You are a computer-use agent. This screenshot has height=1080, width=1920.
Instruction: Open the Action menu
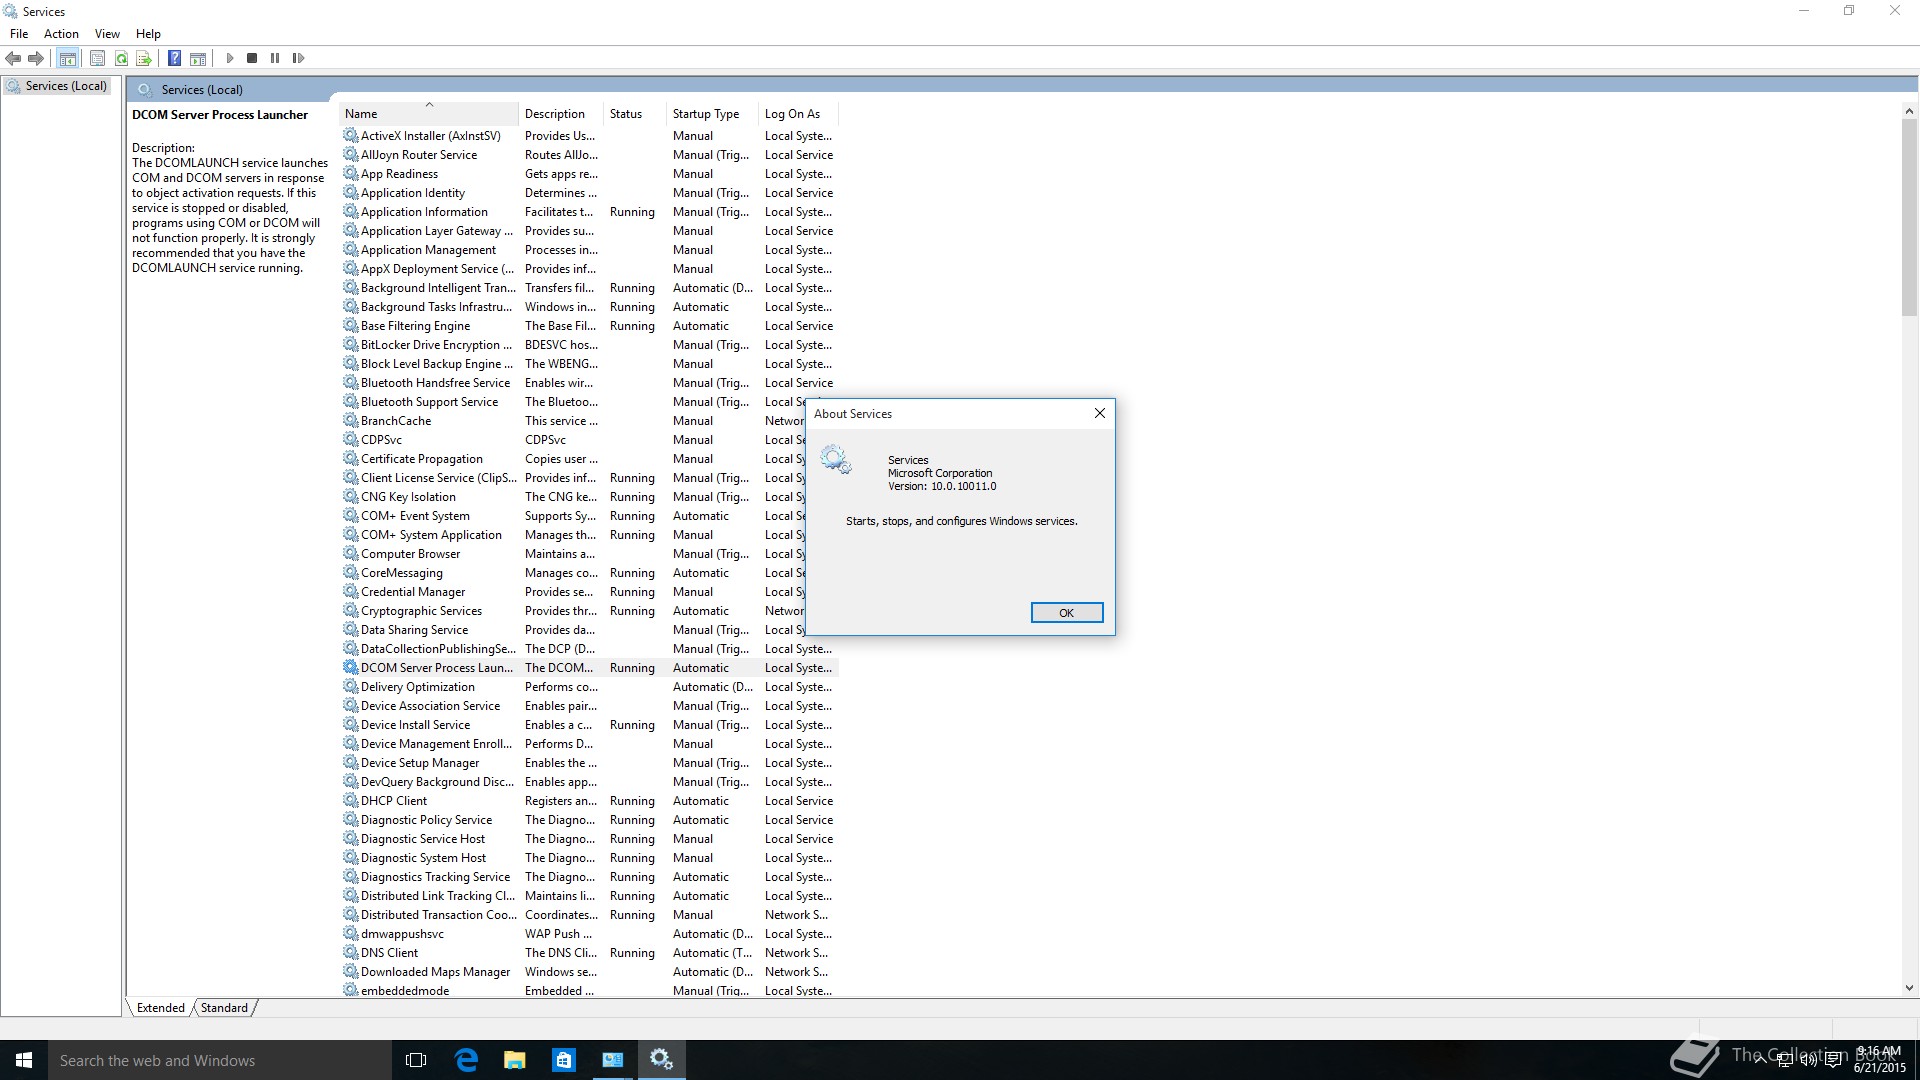(61, 34)
